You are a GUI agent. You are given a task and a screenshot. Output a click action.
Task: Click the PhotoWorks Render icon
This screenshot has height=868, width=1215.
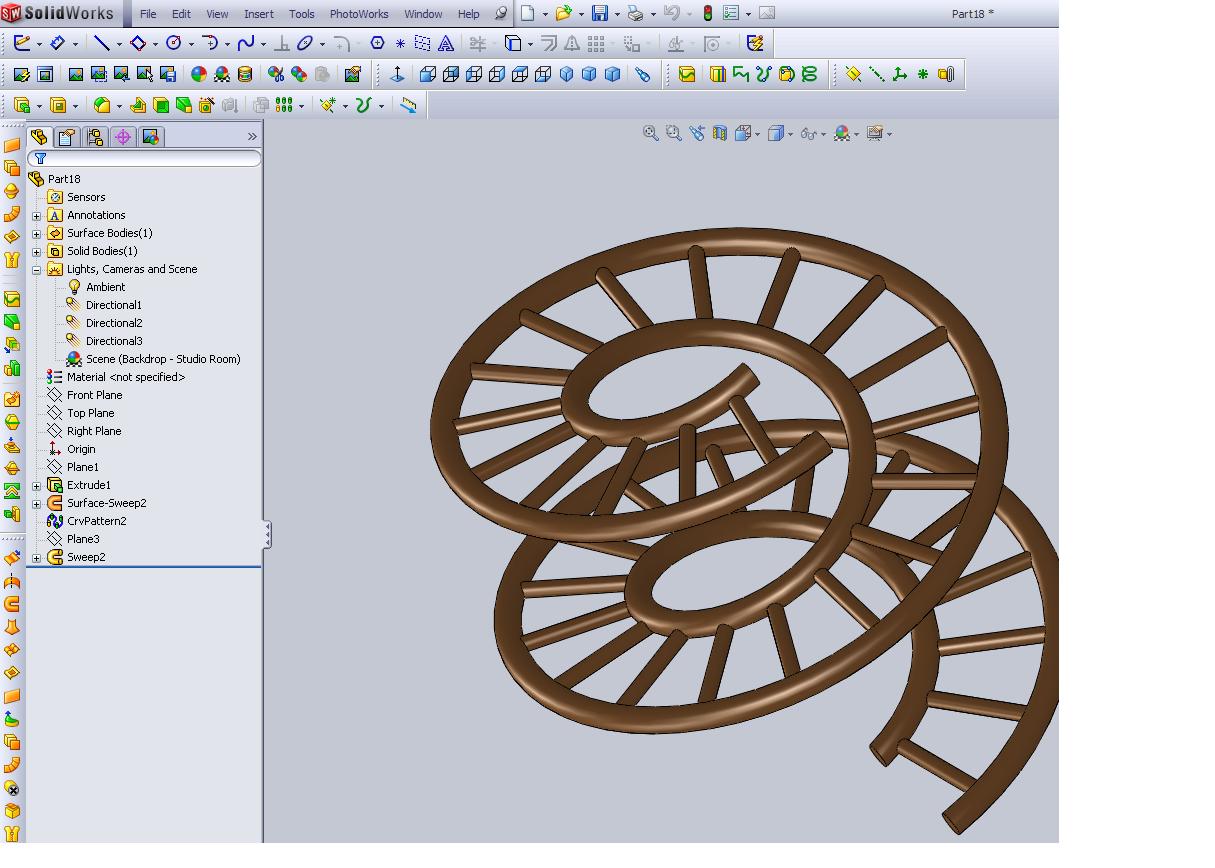pyautogui.click(x=76, y=74)
